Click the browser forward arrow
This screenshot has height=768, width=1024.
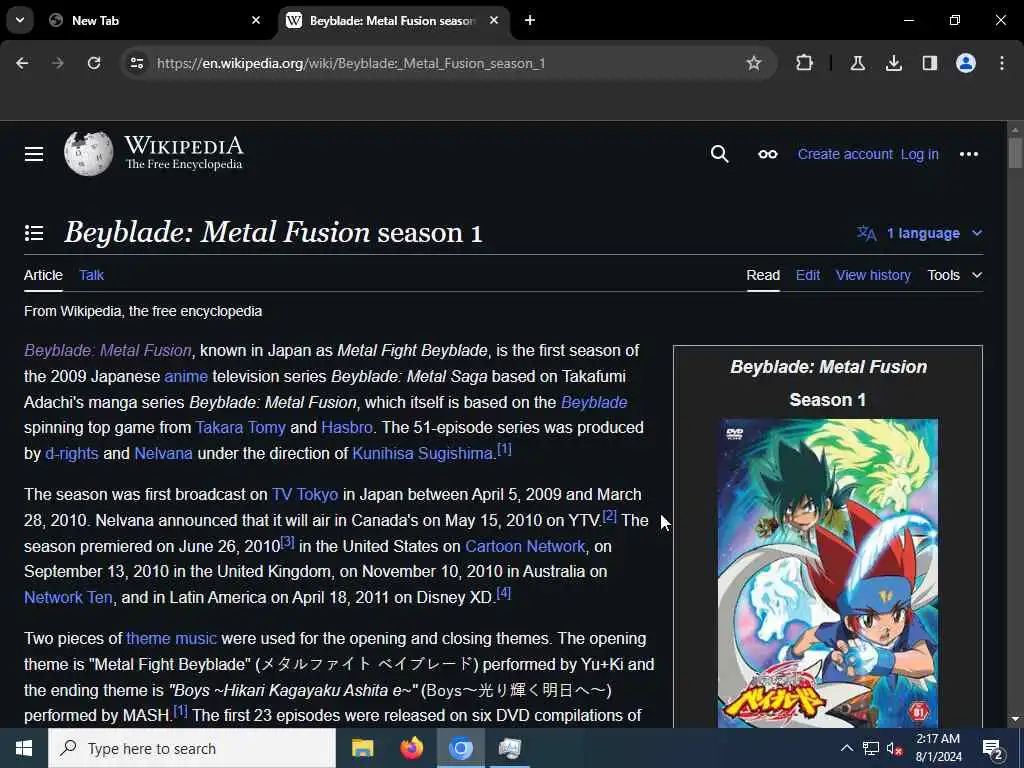click(58, 63)
